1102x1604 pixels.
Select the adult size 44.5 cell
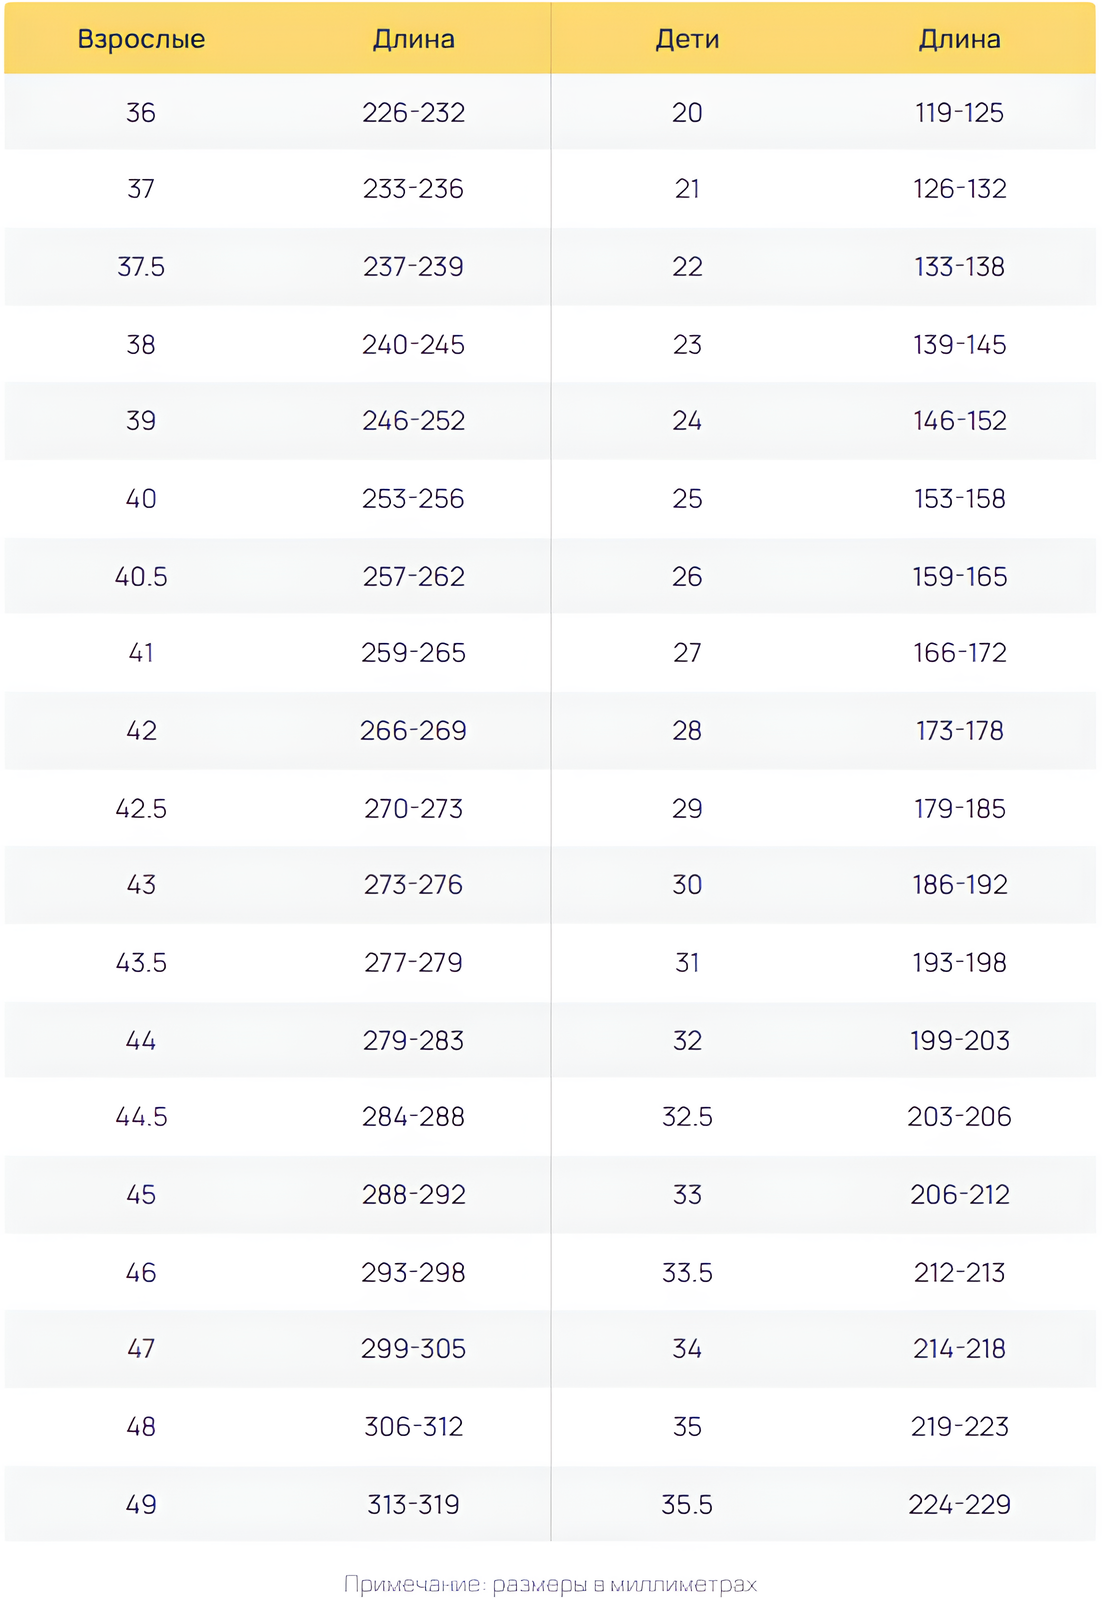141,1117
